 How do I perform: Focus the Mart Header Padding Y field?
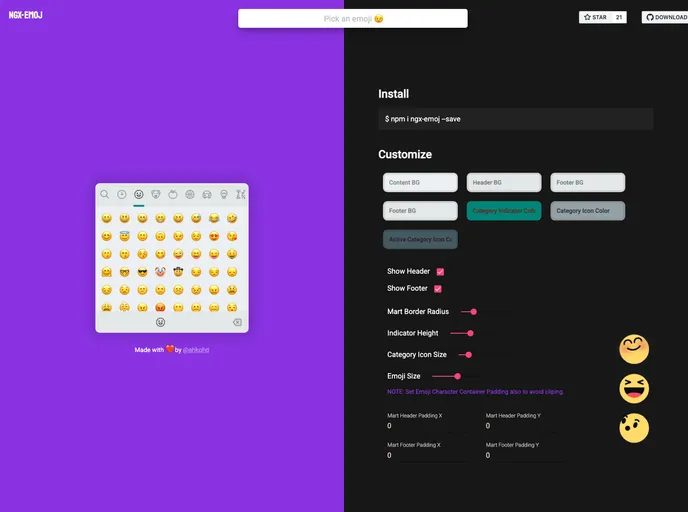click(x=525, y=426)
